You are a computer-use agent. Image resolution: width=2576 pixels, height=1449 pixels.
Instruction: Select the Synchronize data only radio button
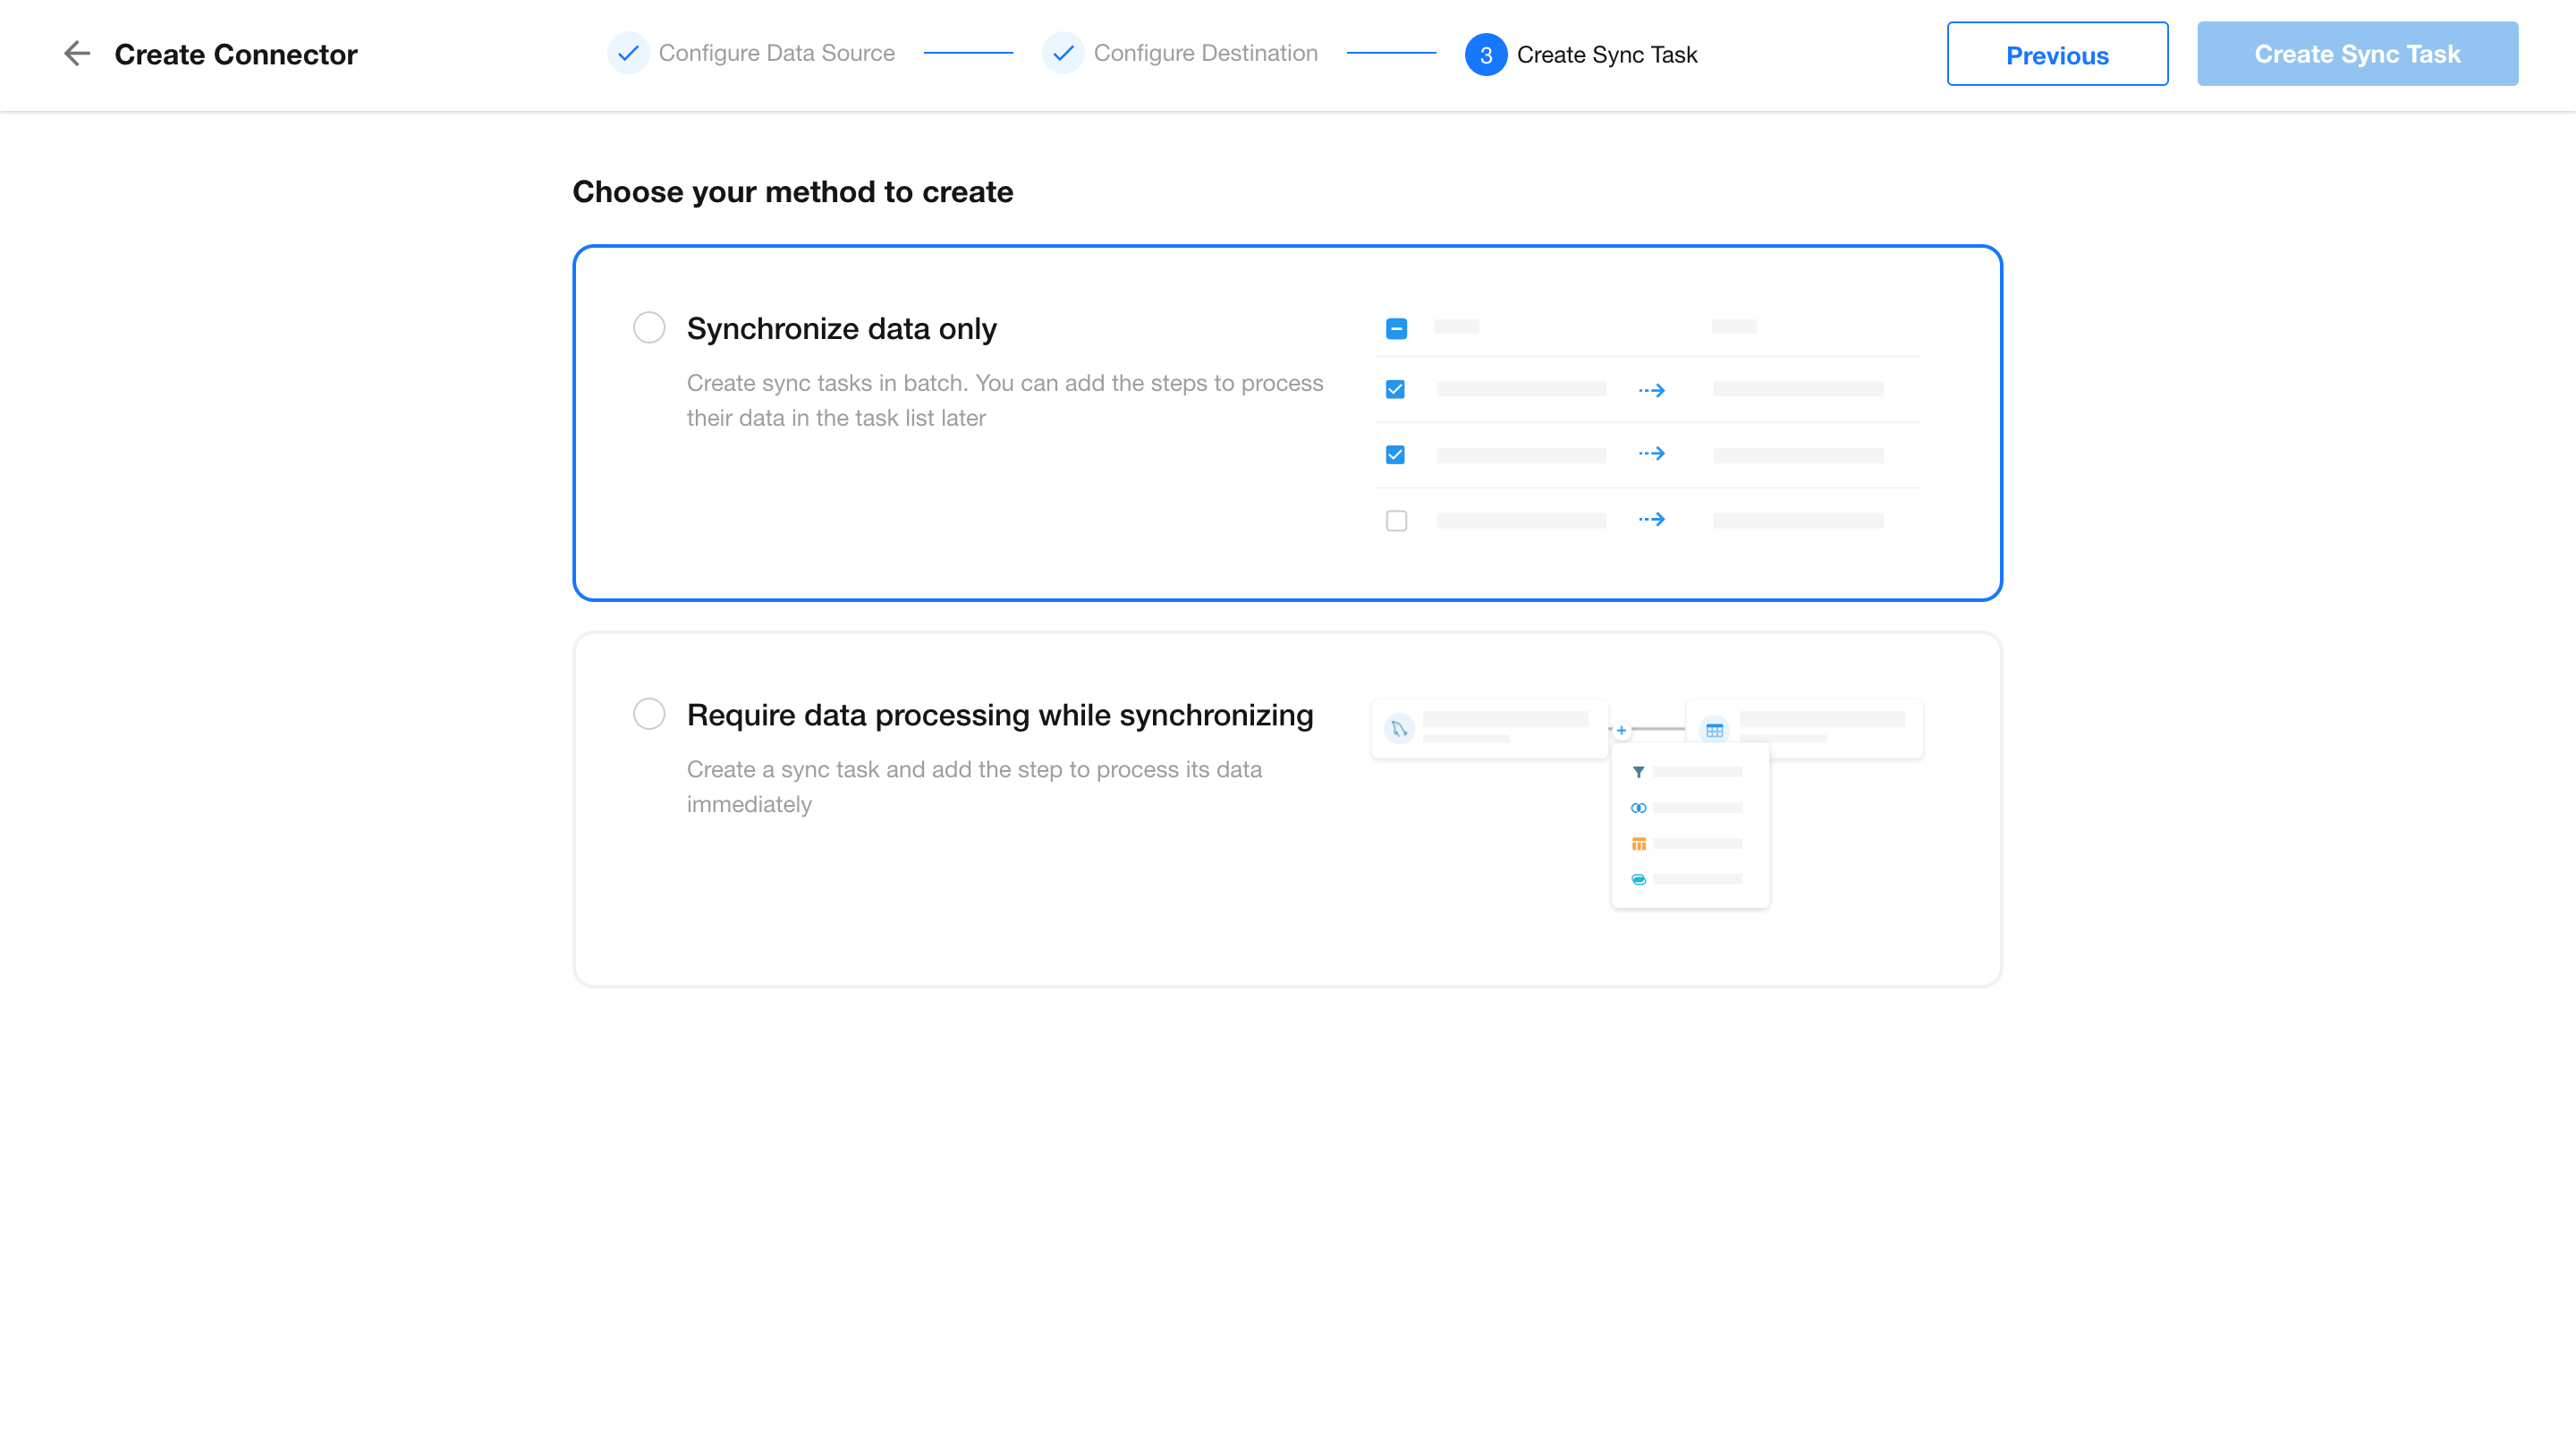point(649,328)
